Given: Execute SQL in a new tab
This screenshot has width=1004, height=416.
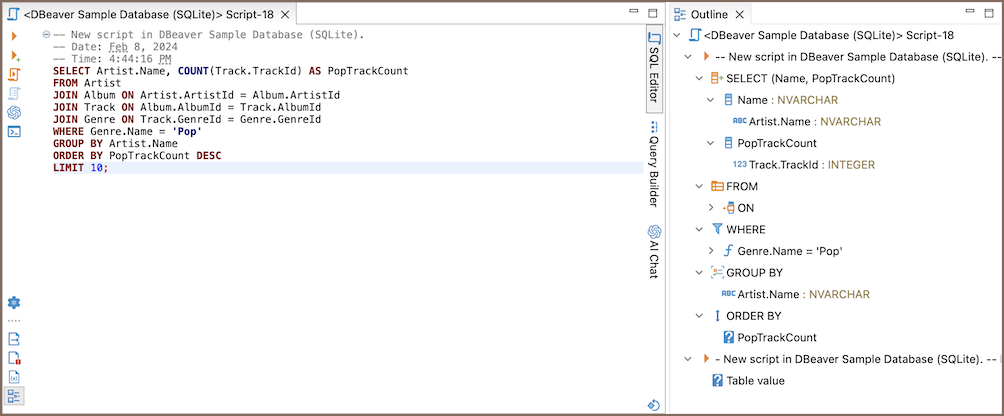Looking at the screenshot, I should (14, 55).
